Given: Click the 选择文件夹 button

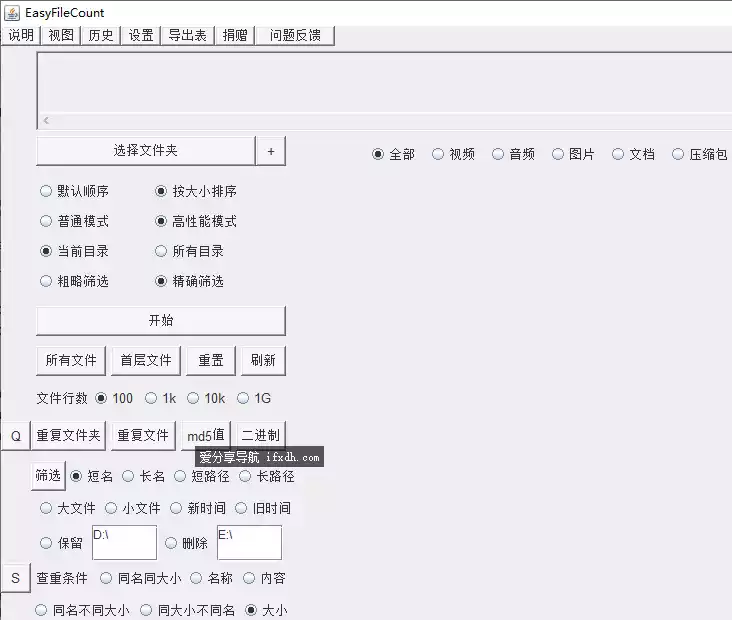Looking at the screenshot, I should pyautogui.click(x=146, y=150).
